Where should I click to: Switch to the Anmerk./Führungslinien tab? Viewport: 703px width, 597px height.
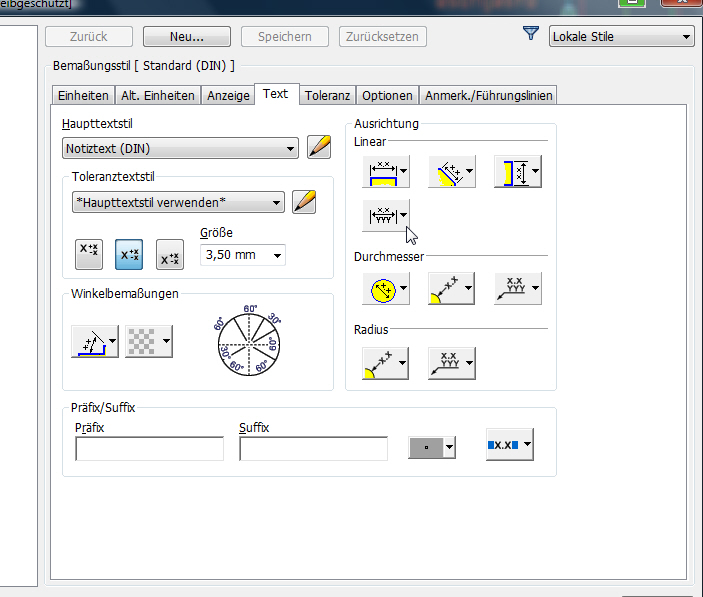pos(489,95)
